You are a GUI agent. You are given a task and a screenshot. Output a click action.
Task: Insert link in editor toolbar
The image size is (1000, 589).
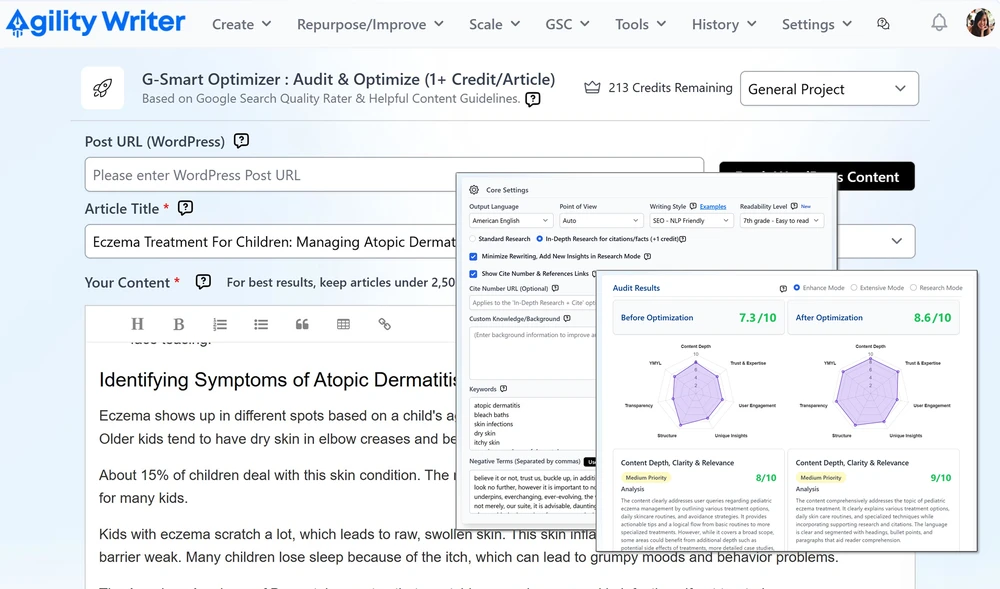pyautogui.click(x=385, y=324)
